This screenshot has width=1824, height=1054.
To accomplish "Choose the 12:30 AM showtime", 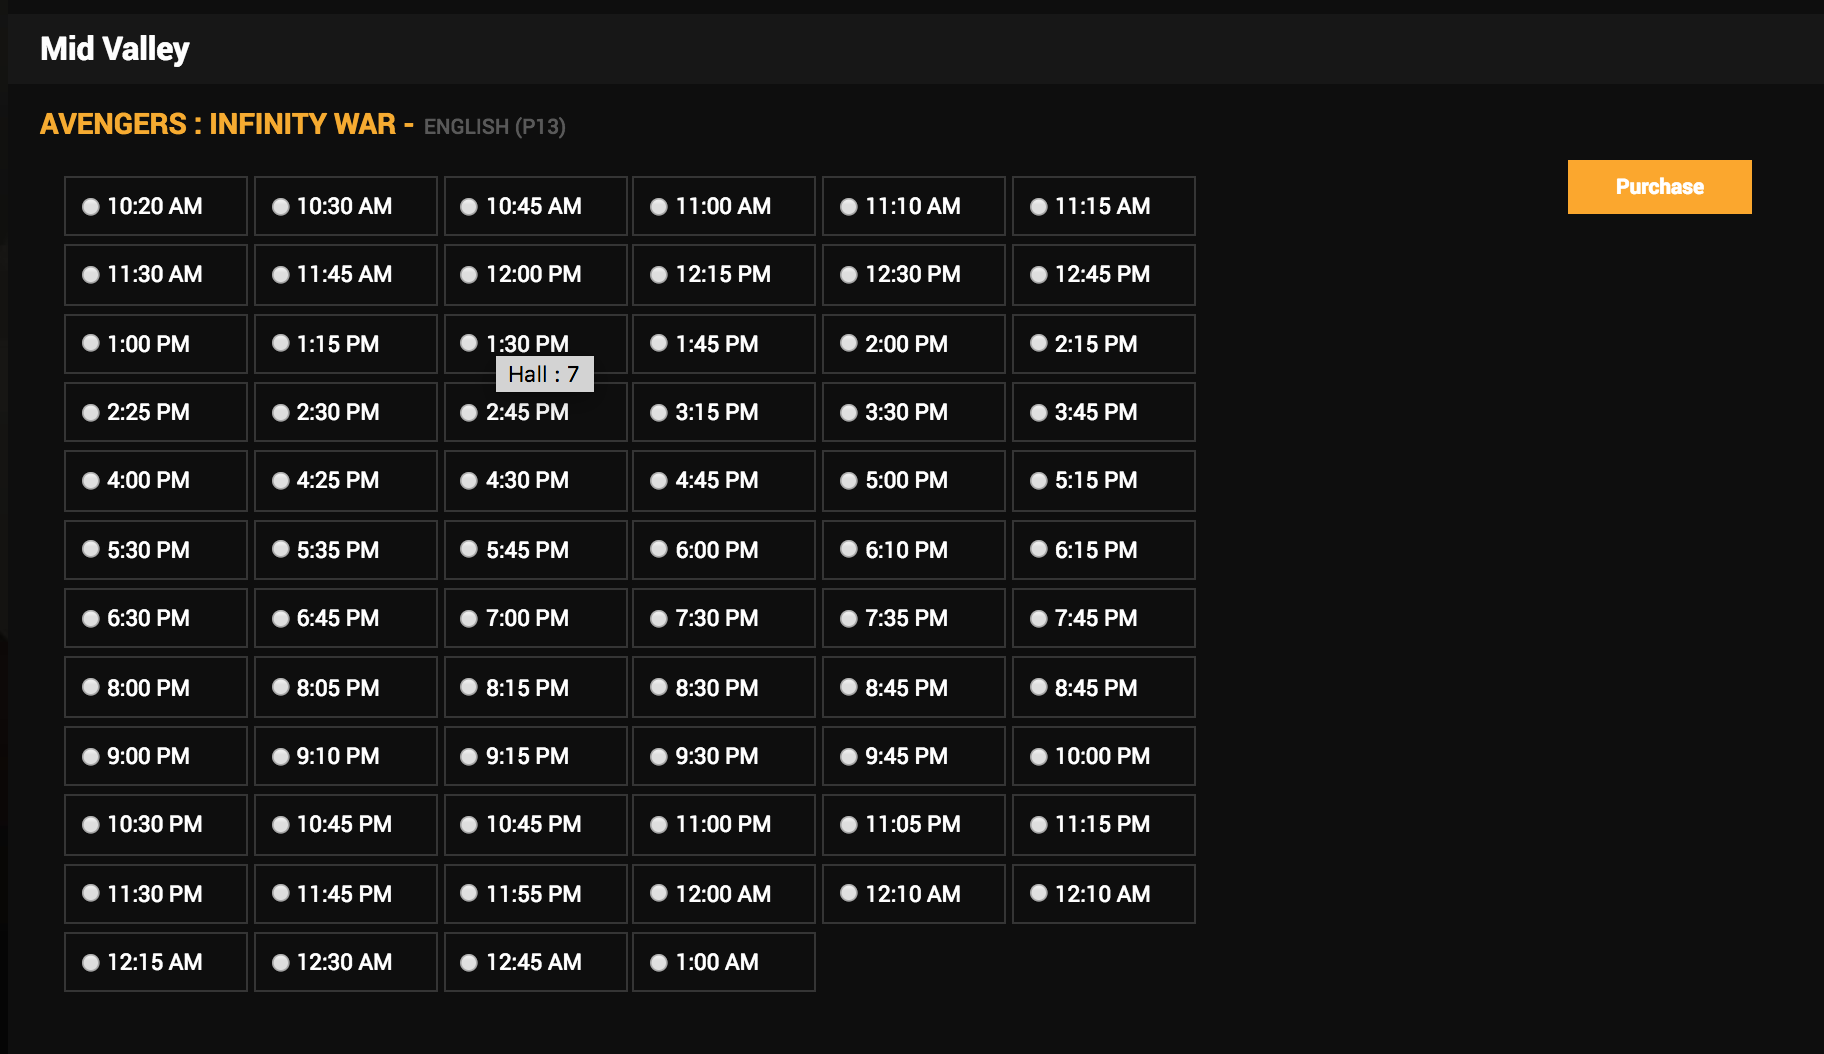I will pos(281,963).
